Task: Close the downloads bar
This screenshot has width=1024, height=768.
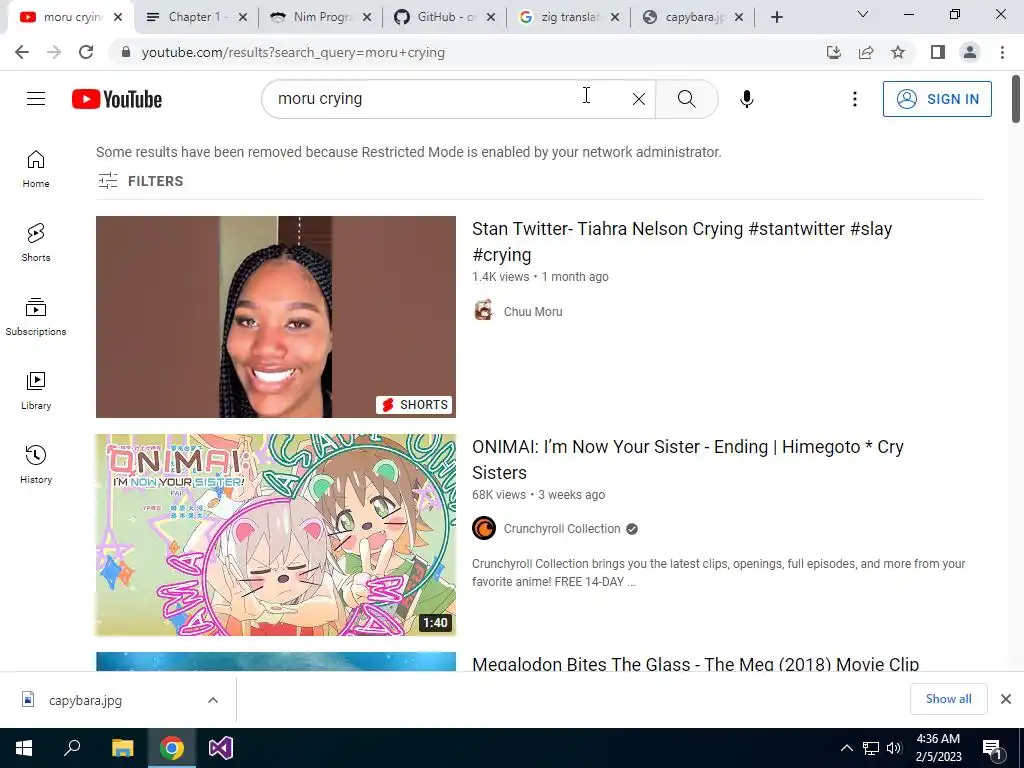Action: pos(1006,699)
